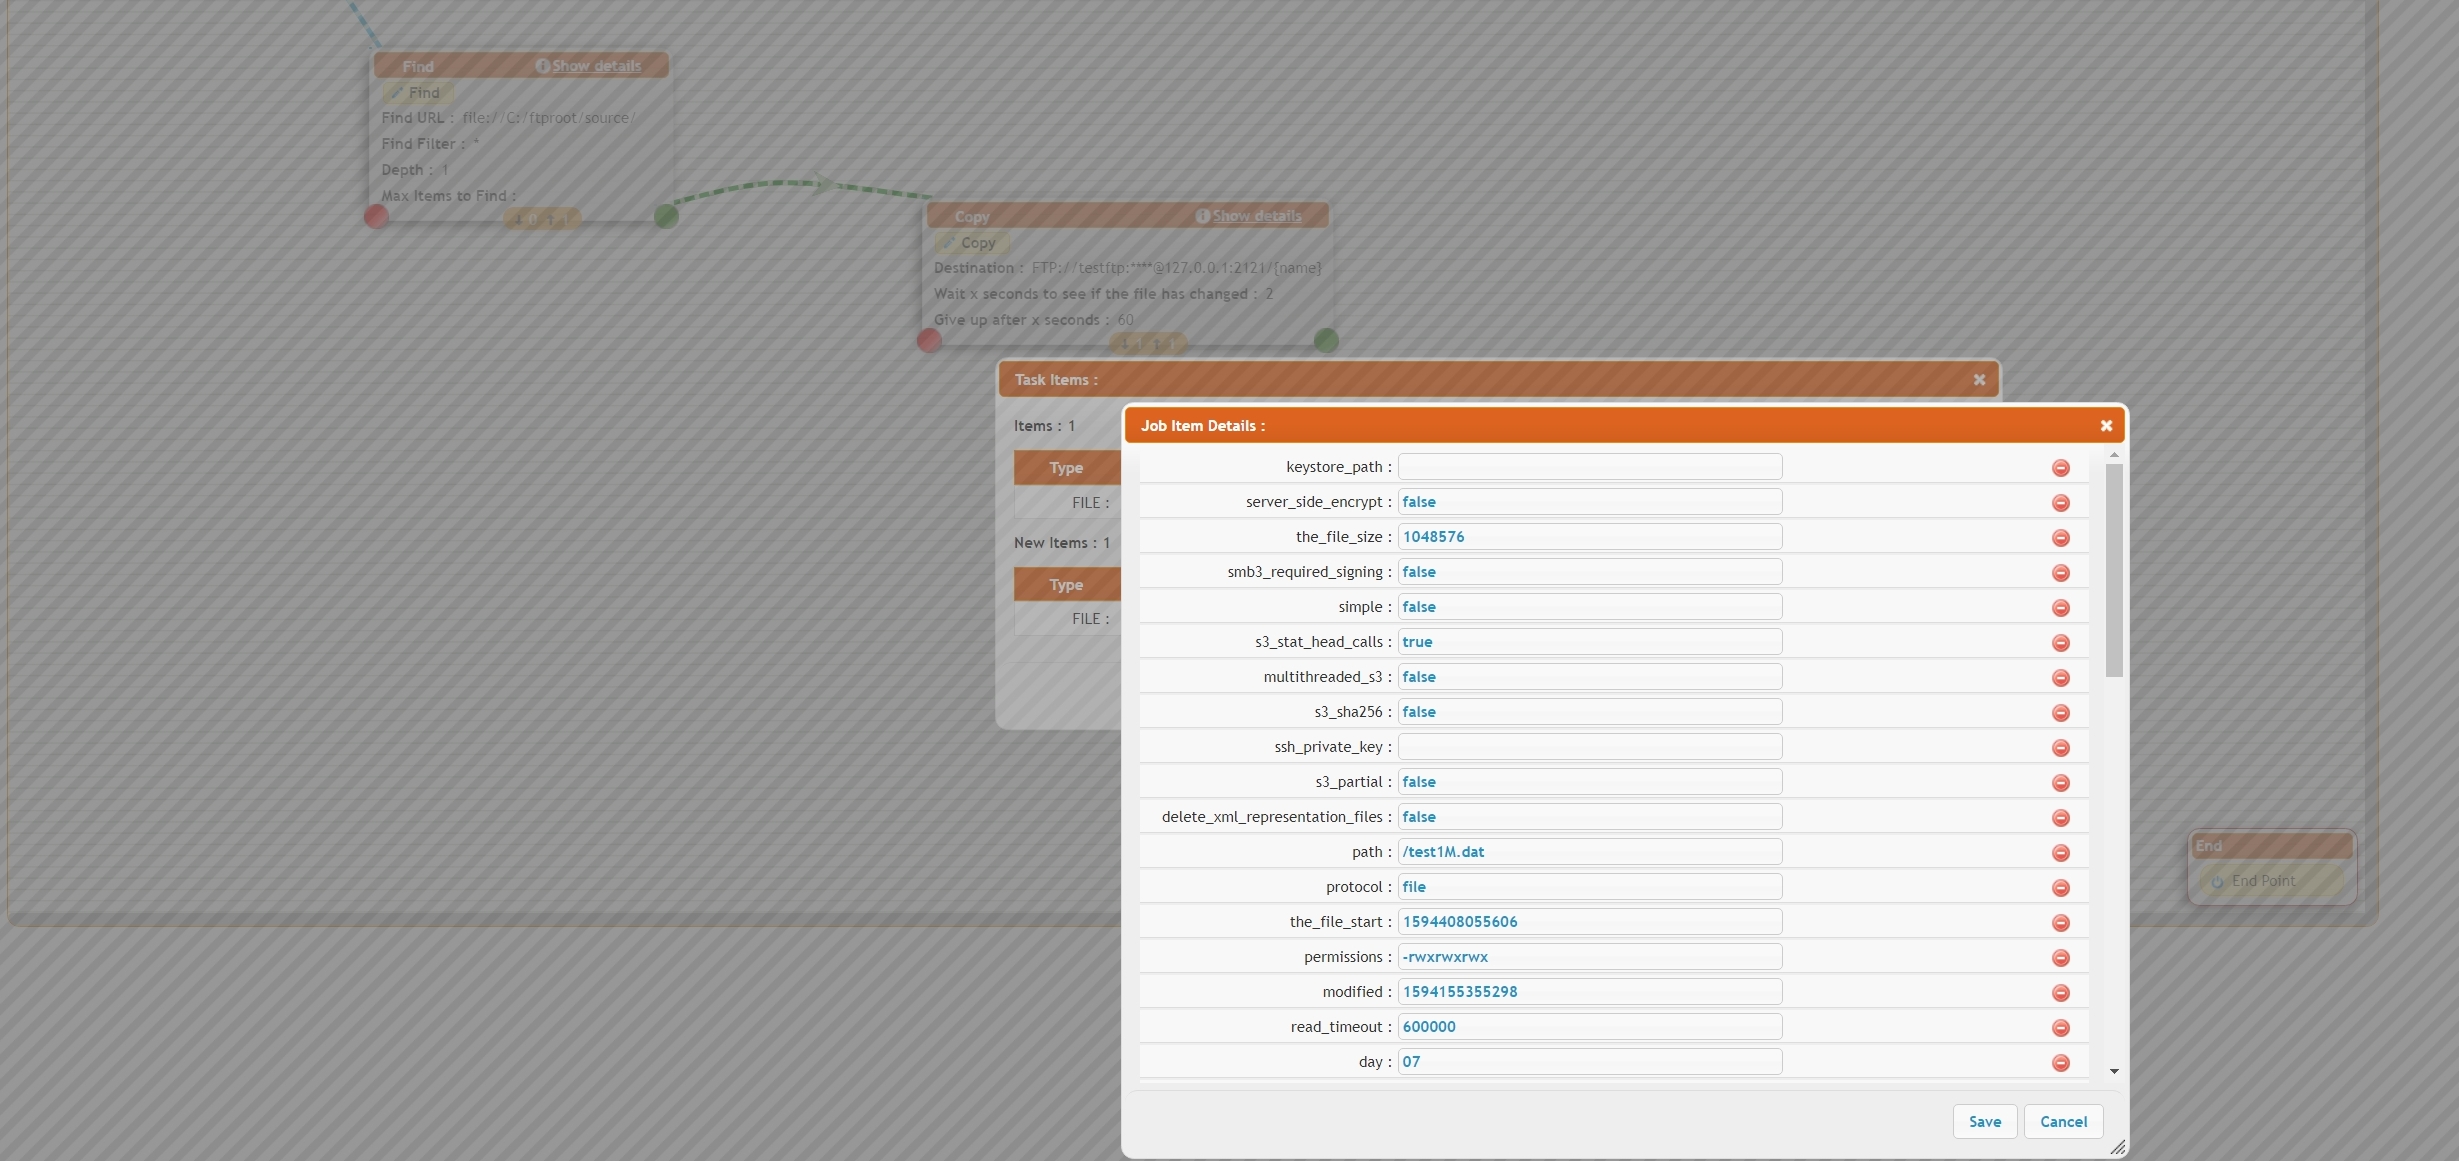Screen dimensions: 2459x1161
Task: Click the Copy task green success connector
Action: 1326,341
